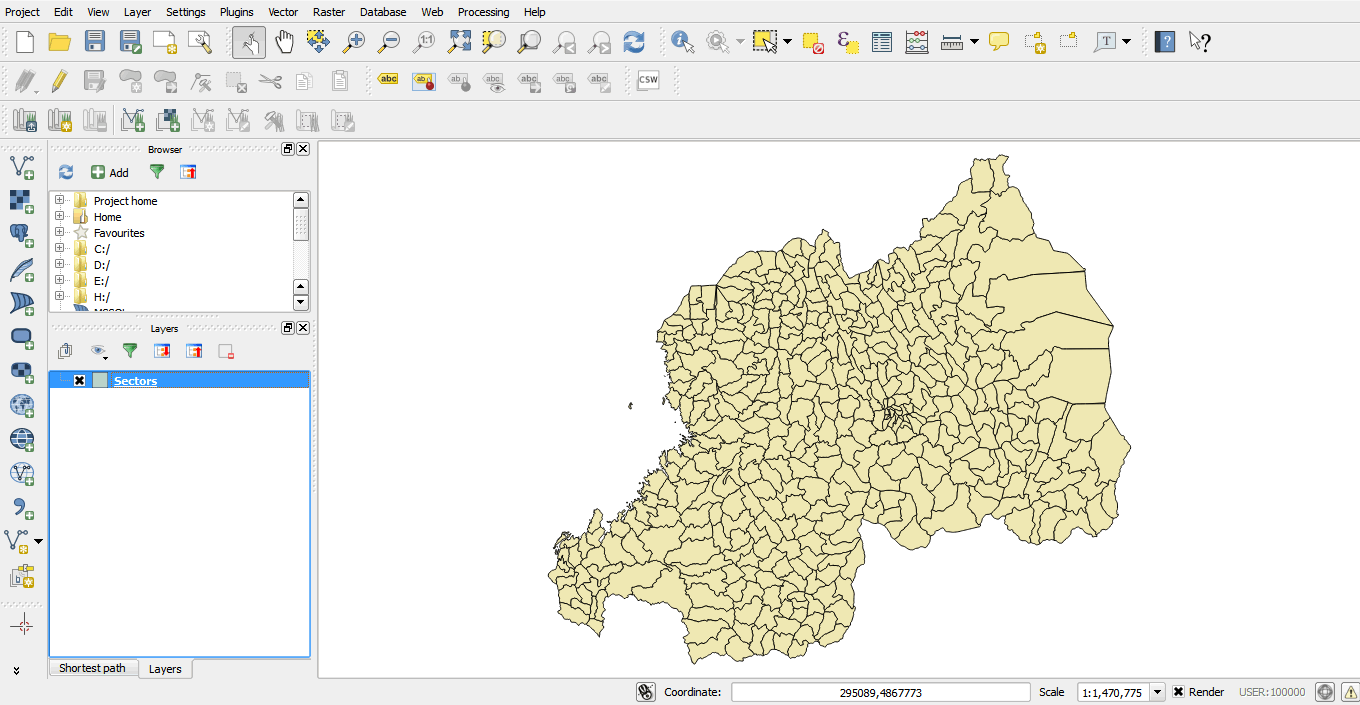The height and width of the screenshot is (705, 1360).
Task: Switch to the Shortest path tab
Action: click(x=92, y=668)
